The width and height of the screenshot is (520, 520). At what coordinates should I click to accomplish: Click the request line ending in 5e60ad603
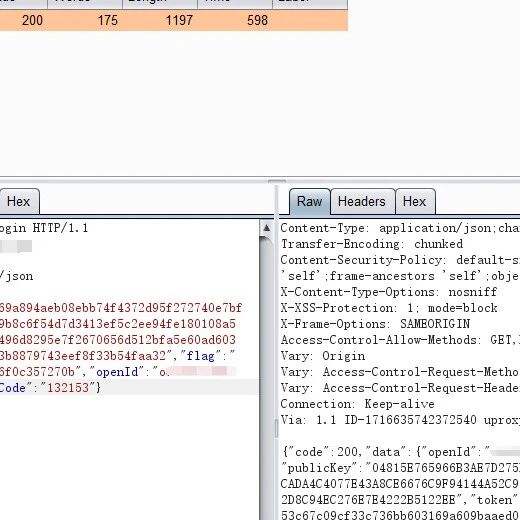118,340
